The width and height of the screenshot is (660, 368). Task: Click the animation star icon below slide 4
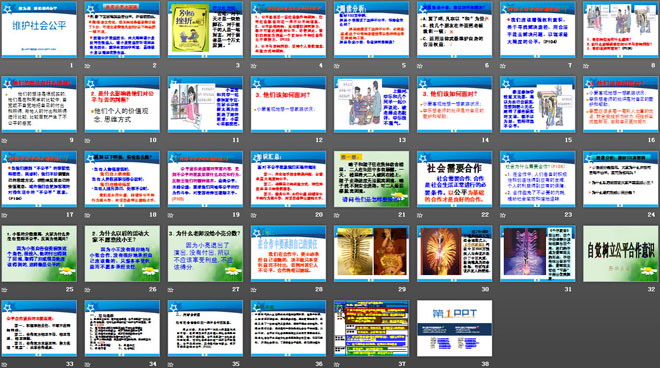pos(254,66)
